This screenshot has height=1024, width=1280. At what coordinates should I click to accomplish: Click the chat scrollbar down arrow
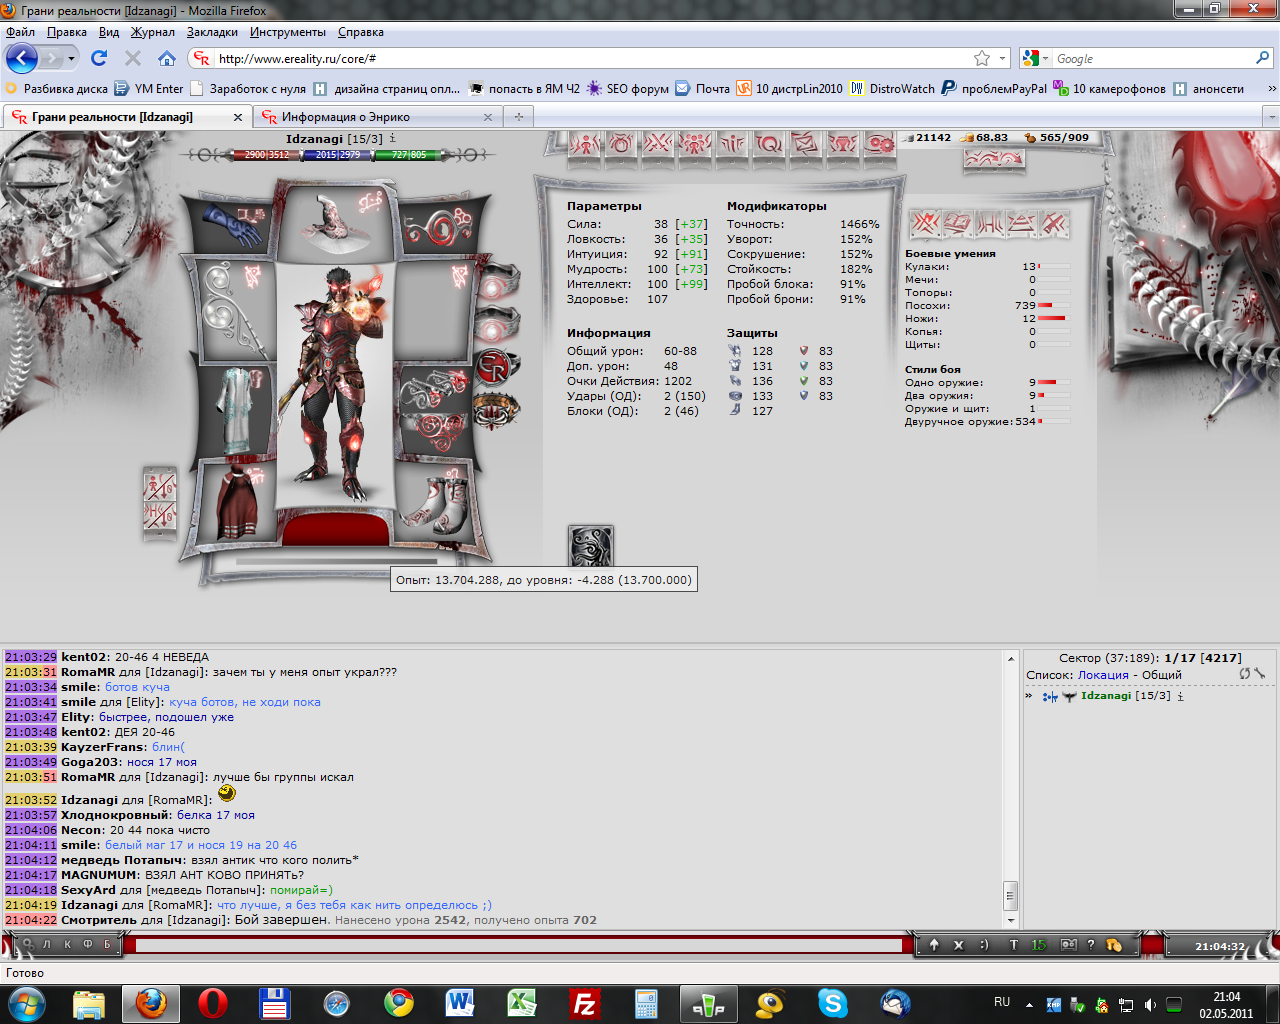pos(1010,920)
